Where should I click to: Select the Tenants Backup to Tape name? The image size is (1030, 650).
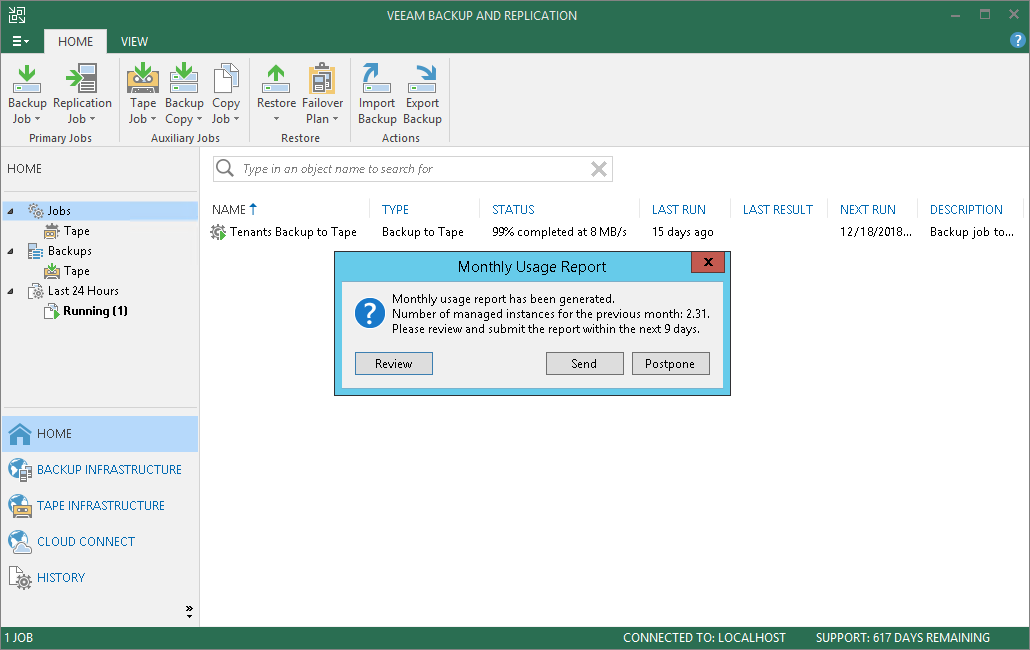click(x=293, y=232)
